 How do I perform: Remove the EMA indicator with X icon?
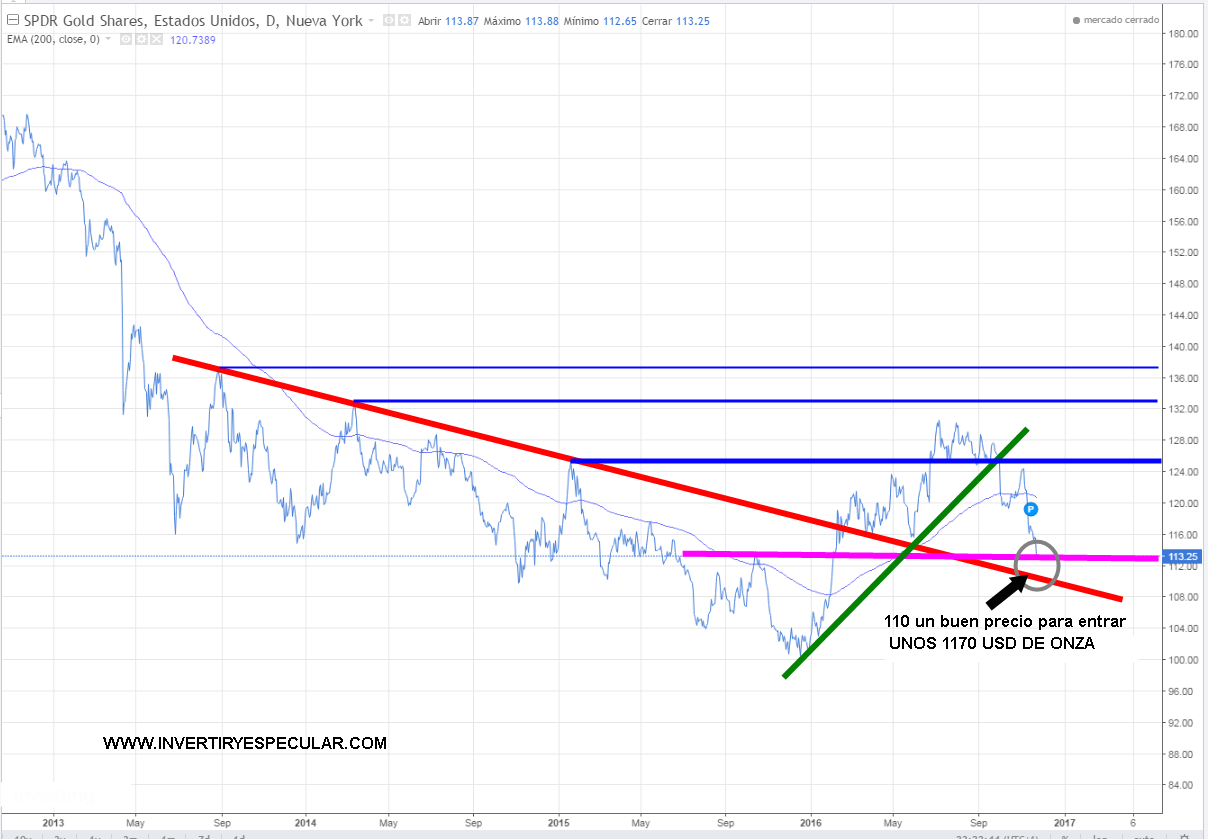click(156, 39)
